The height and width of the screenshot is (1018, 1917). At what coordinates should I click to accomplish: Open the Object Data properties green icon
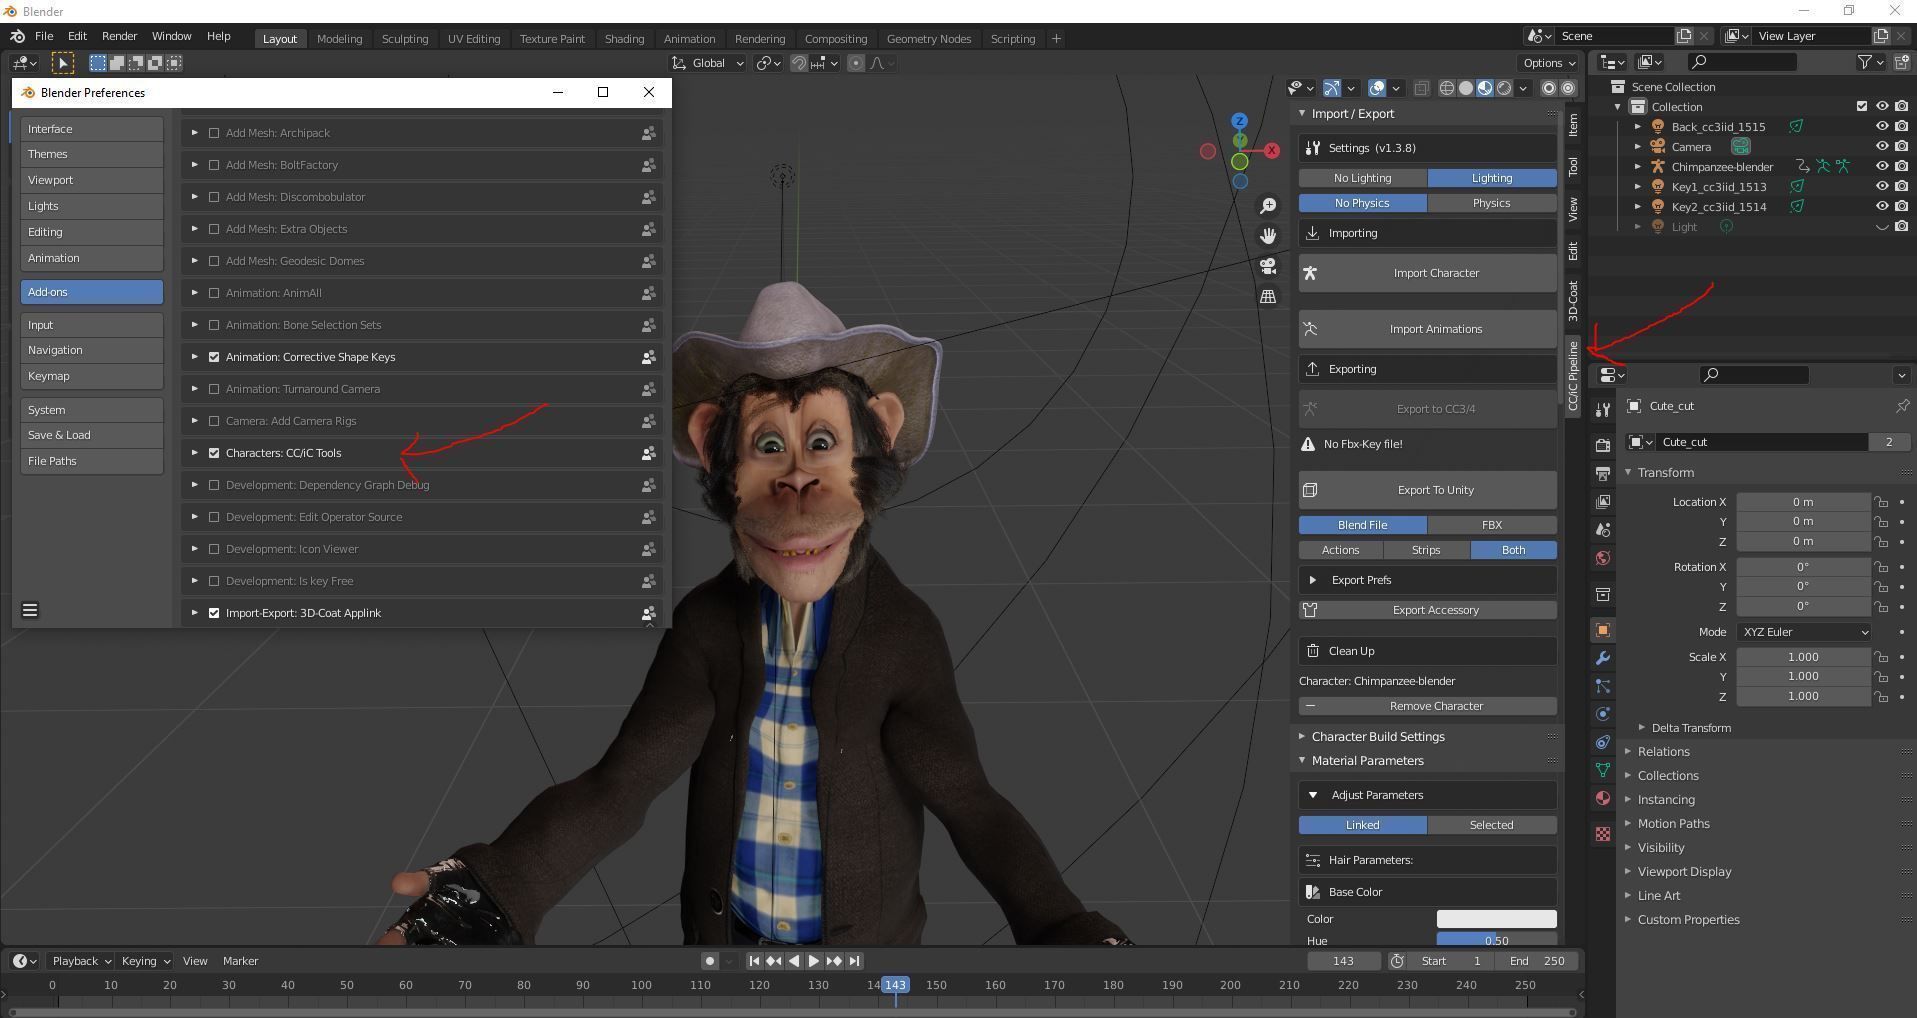[1603, 770]
